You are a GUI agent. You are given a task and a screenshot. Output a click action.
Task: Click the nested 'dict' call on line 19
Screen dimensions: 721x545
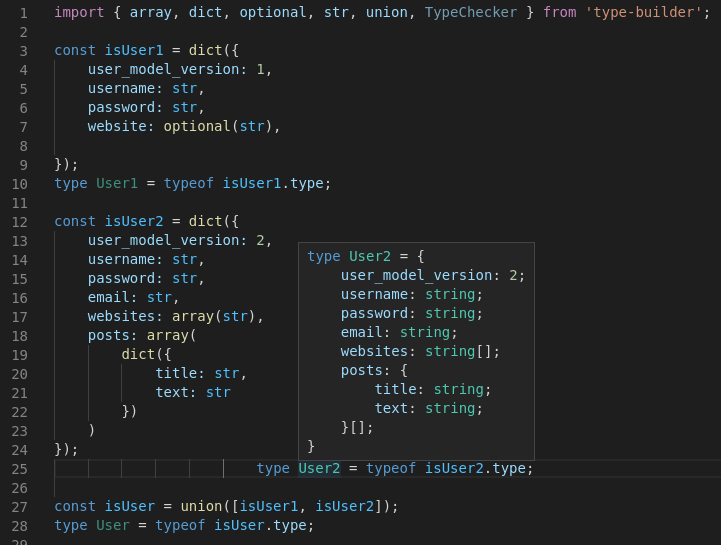click(x=138, y=355)
